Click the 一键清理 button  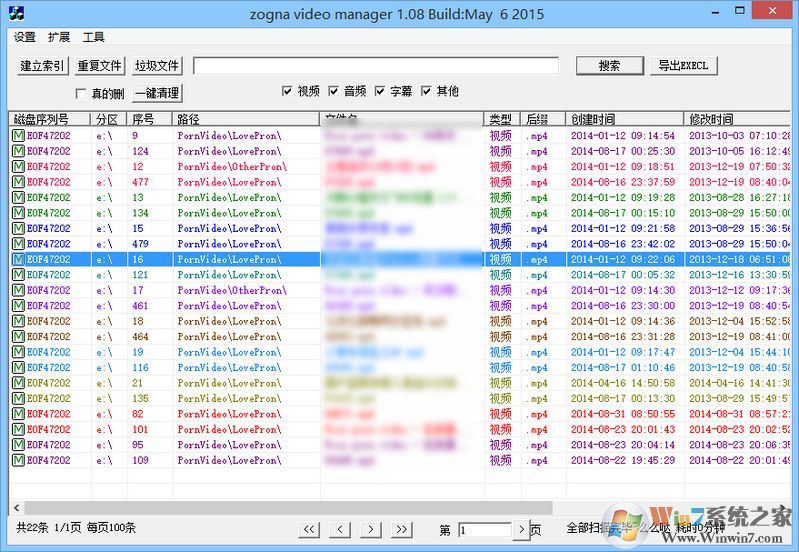(x=157, y=93)
